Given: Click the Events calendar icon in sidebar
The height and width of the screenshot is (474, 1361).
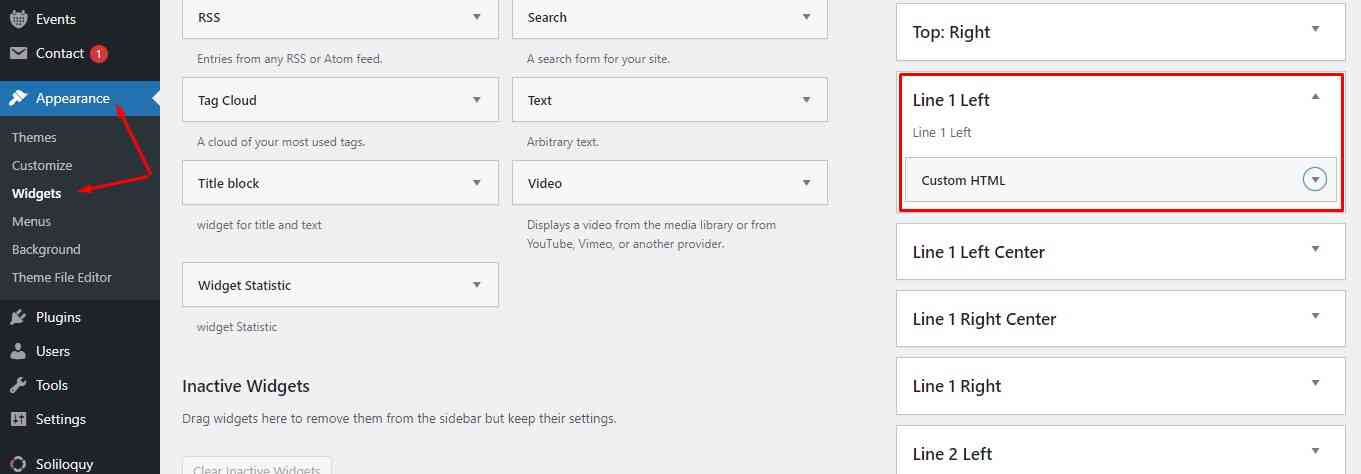Looking at the screenshot, I should click(x=18, y=19).
